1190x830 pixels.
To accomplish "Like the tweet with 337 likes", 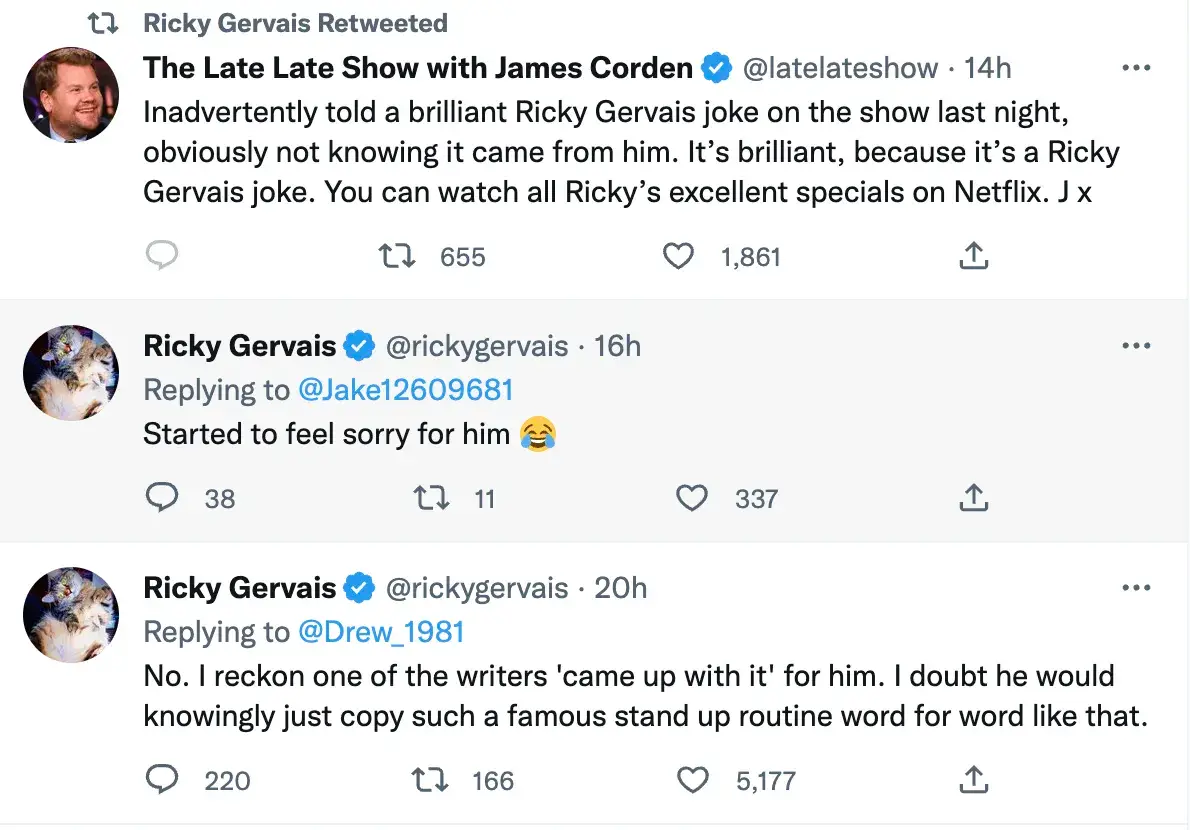I will (x=692, y=498).
